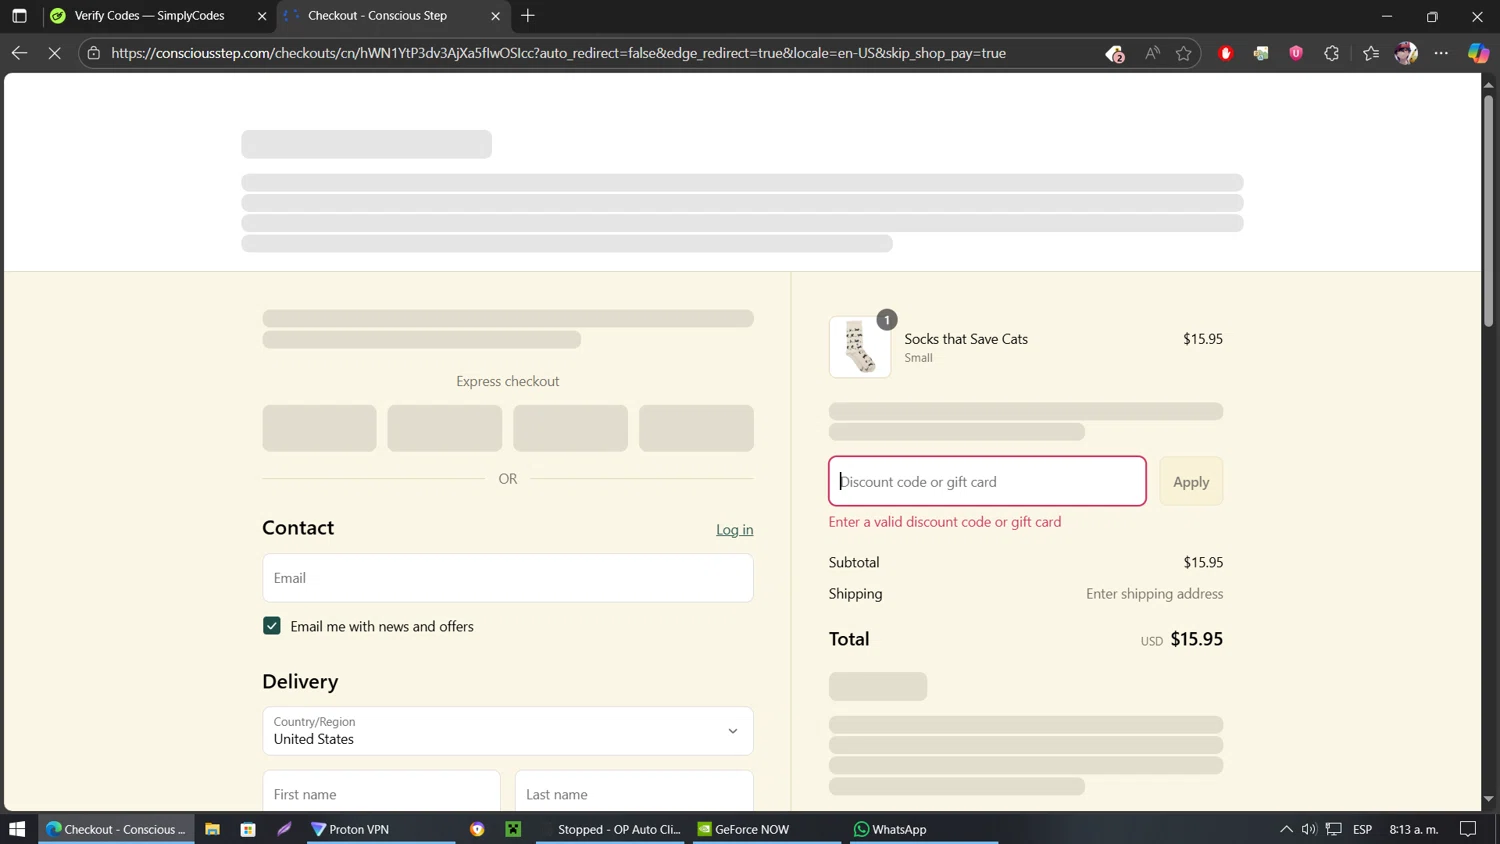
Task: Open the shopping coupons tag icon
Action: pos(1115,54)
